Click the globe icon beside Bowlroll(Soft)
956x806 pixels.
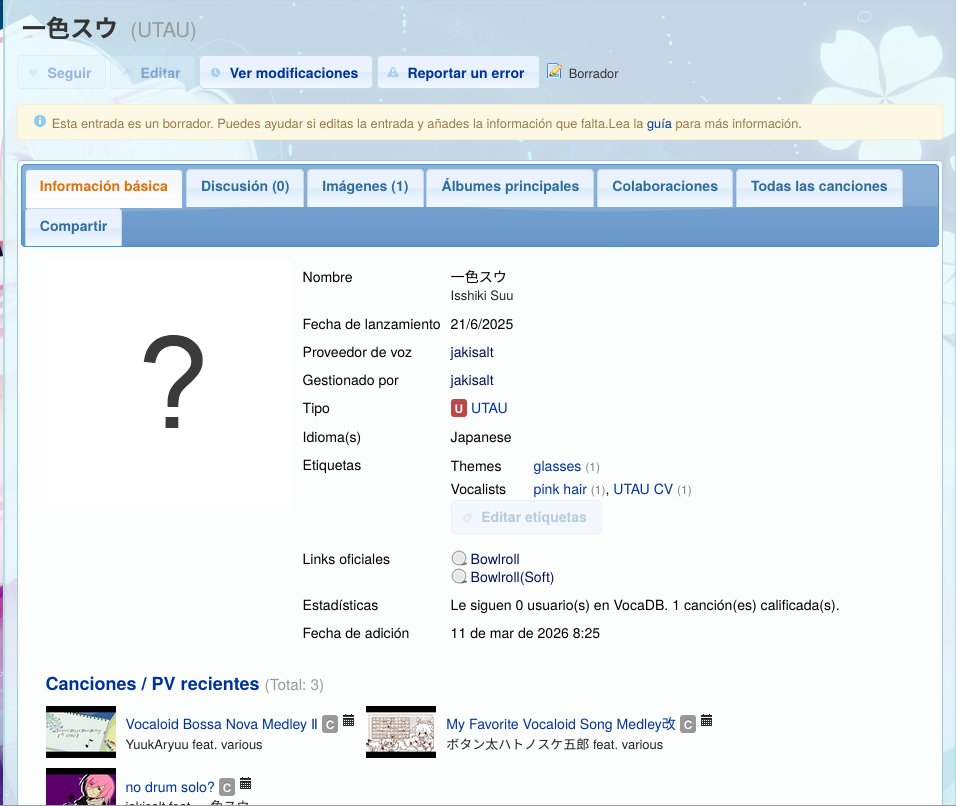[459, 576]
